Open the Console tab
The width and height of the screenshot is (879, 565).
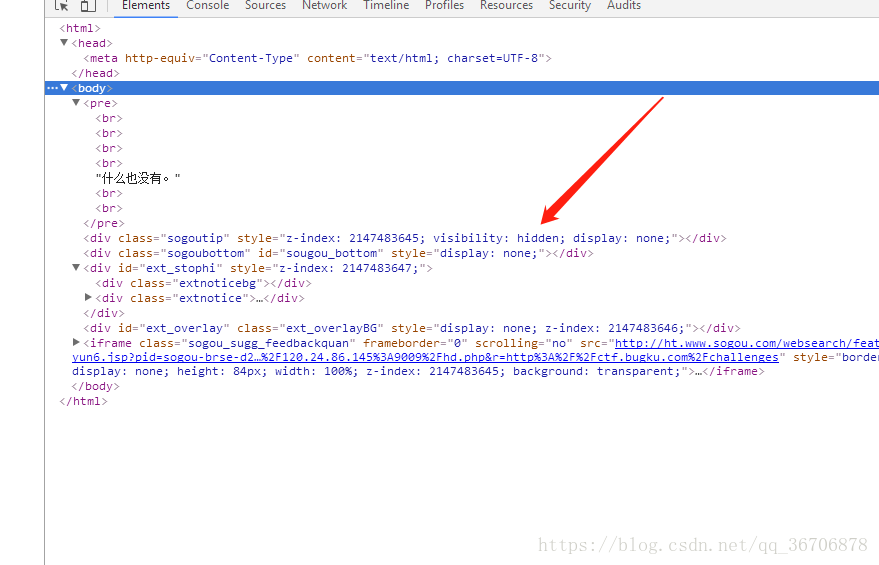coord(207,6)
